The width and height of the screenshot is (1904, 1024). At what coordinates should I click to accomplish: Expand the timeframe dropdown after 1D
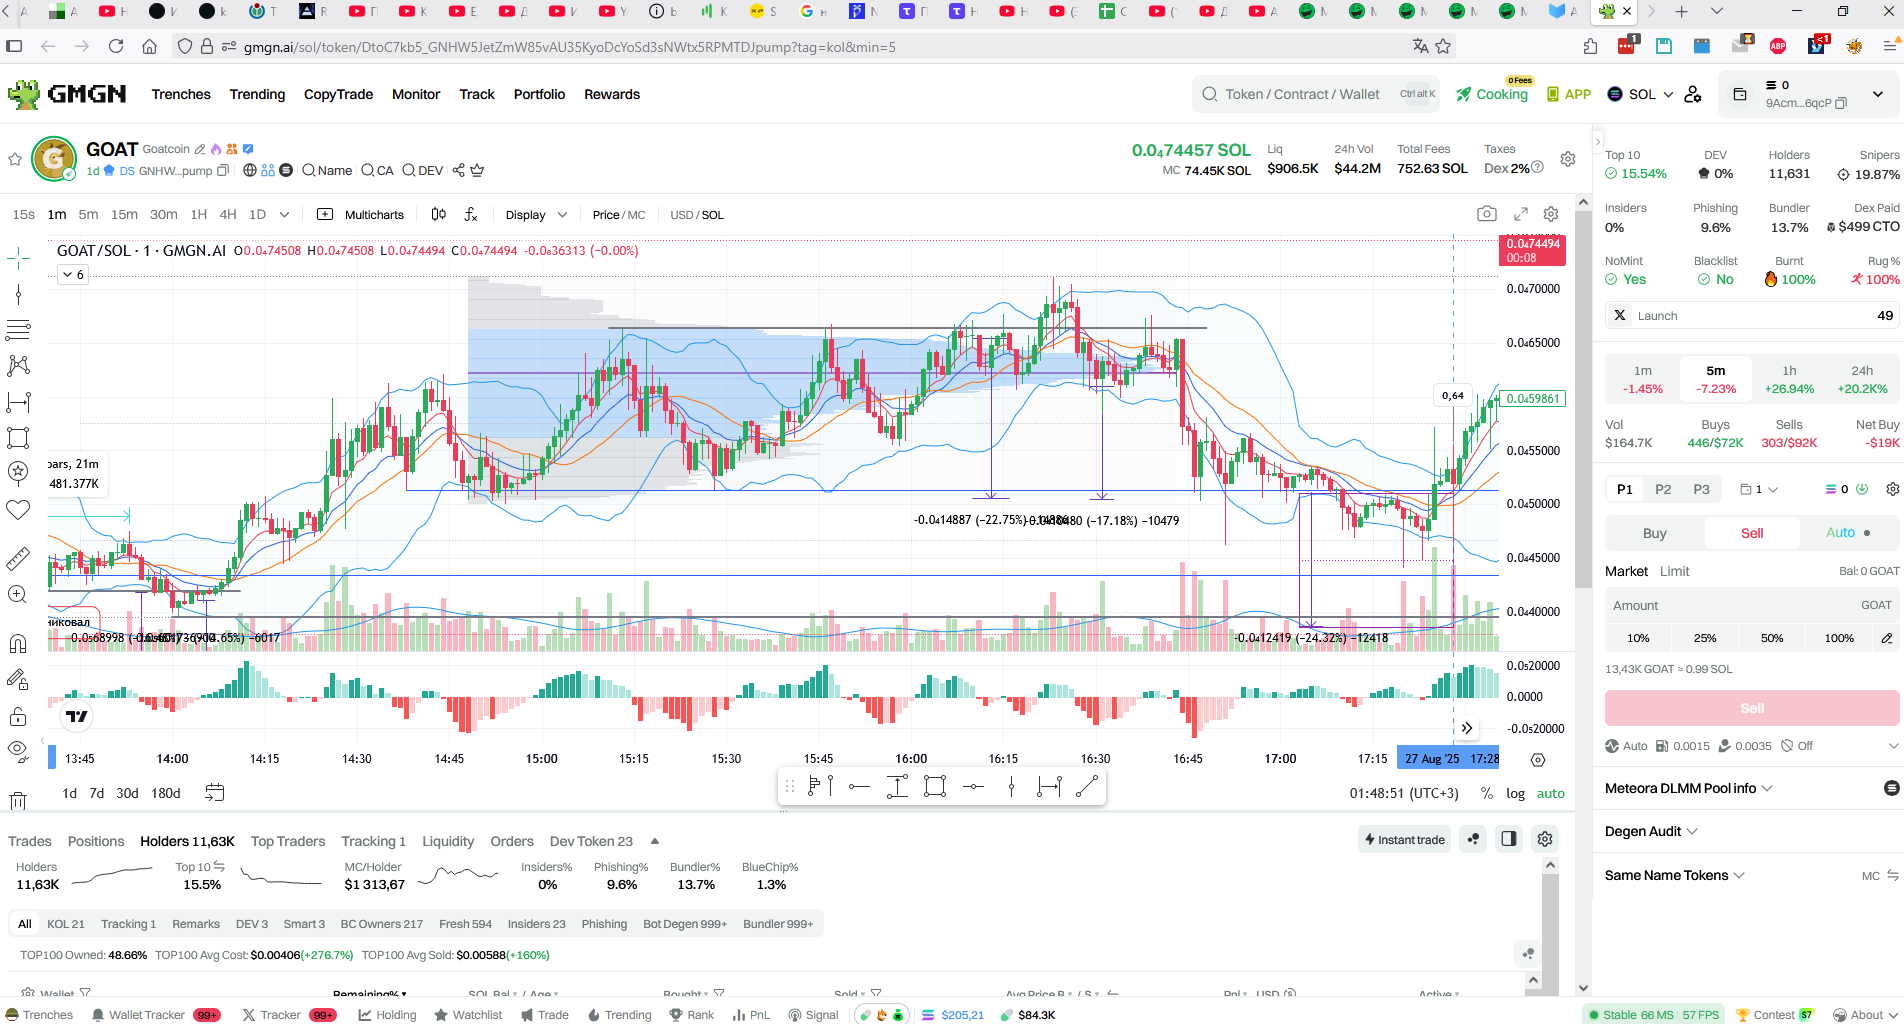[284, 214]
